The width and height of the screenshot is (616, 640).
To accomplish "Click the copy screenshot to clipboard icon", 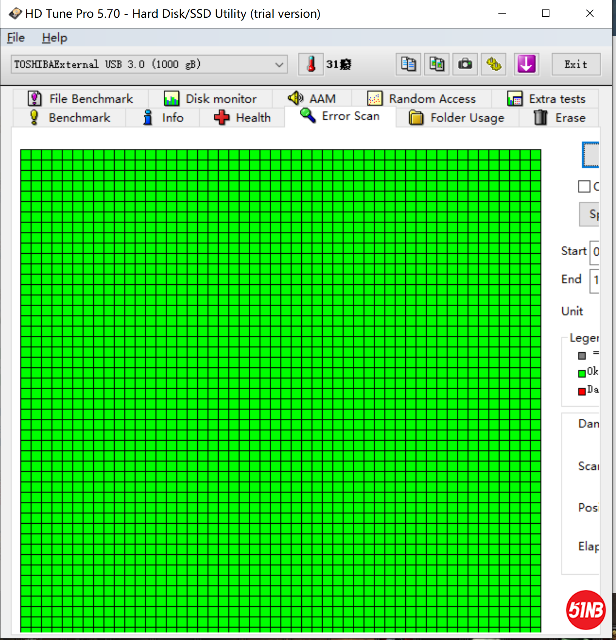I will (x=436, y=64).
